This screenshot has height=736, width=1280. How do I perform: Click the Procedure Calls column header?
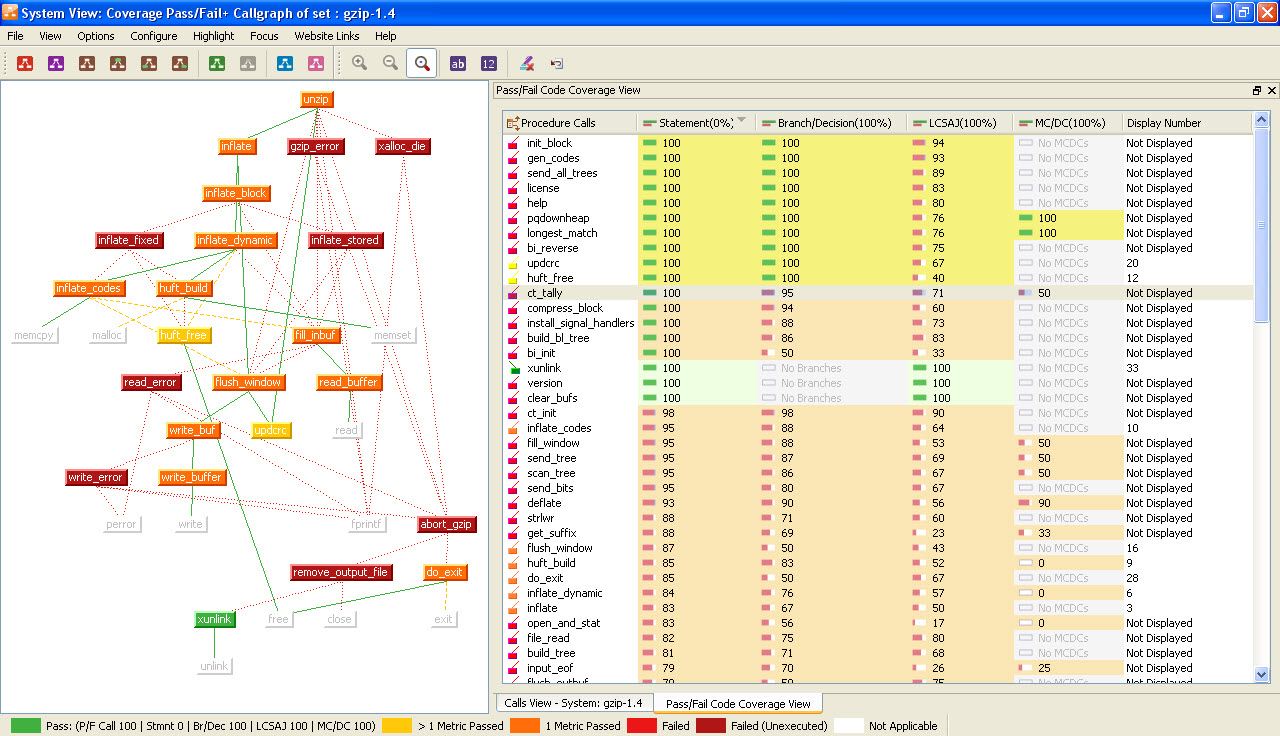click(x=558, y=123)
